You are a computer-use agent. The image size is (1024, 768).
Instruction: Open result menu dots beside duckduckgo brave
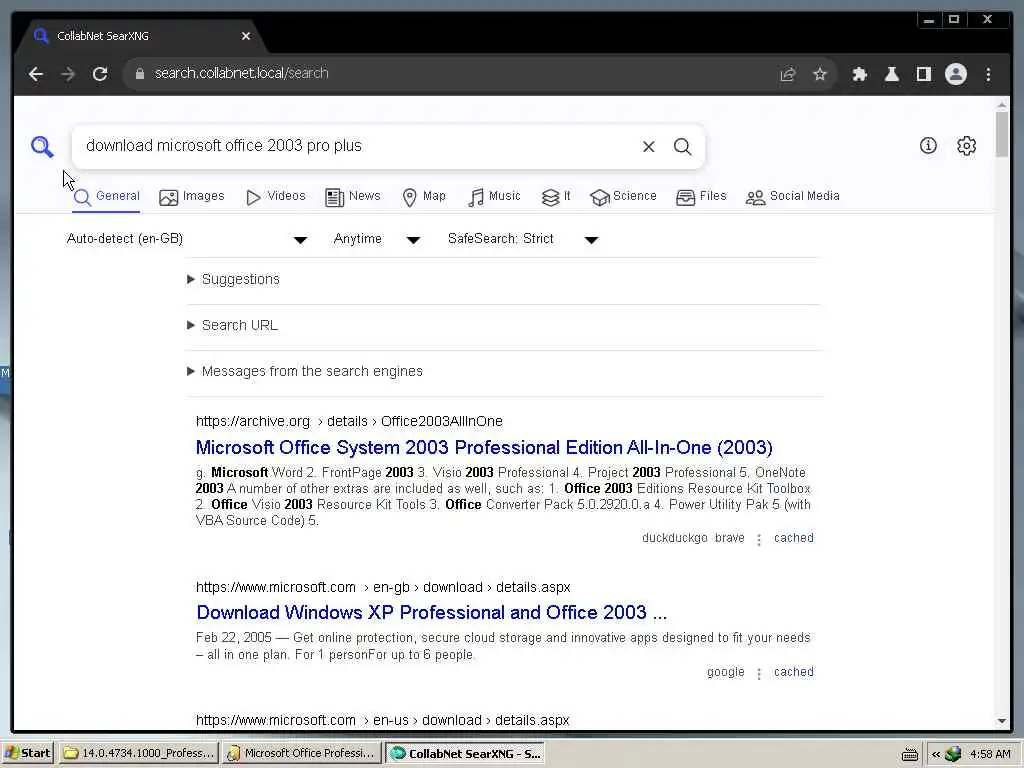coord(759,539)
